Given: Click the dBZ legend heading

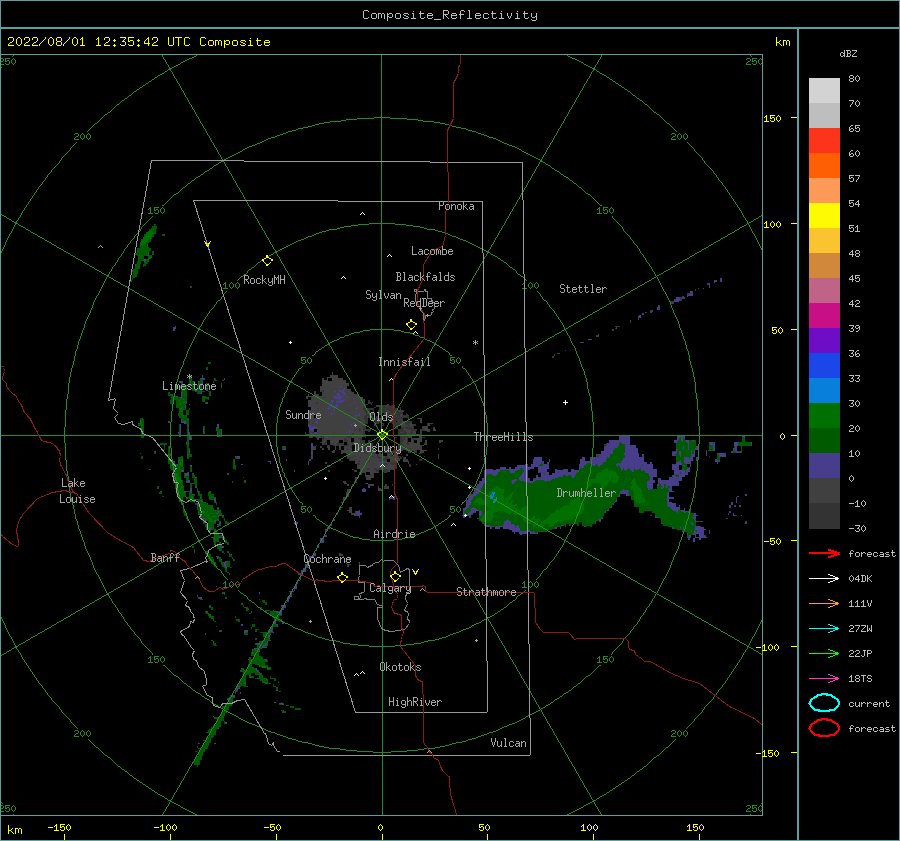Looking at the screenshot, I should (x=848, y=54).
